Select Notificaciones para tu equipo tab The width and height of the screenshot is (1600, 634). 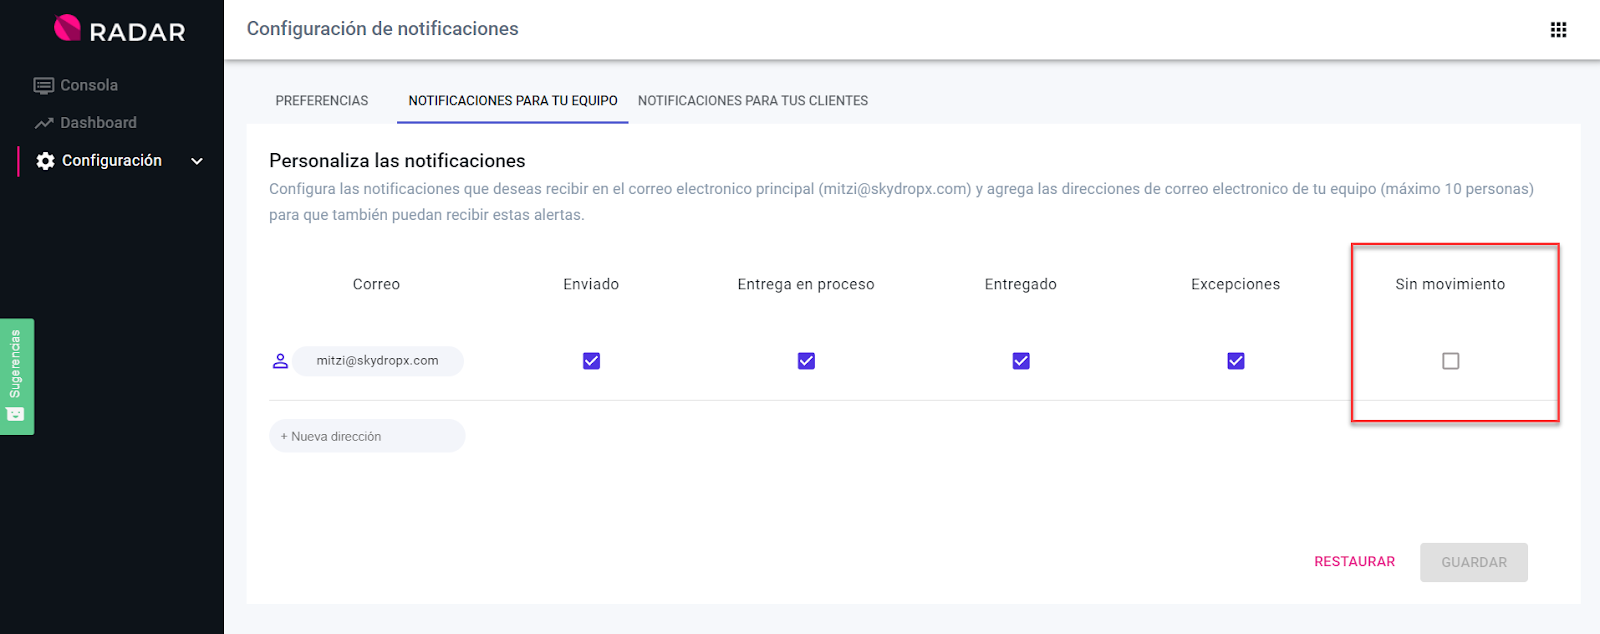513,101
